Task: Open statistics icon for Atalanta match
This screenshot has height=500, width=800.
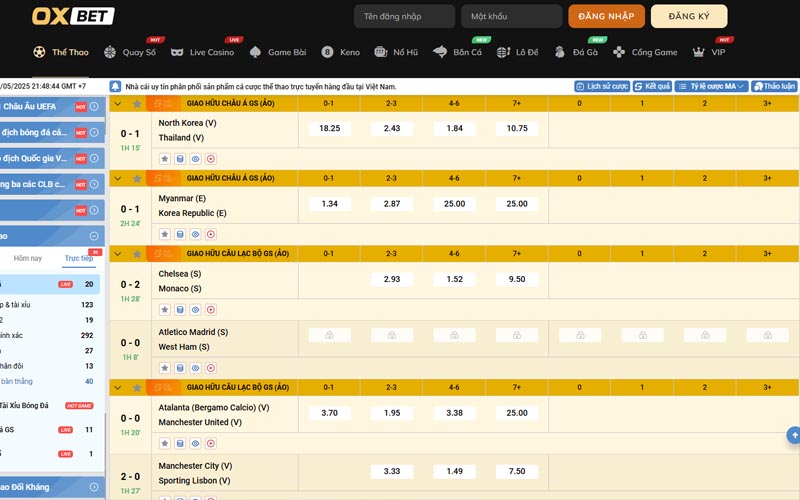Action: point(180,443)
